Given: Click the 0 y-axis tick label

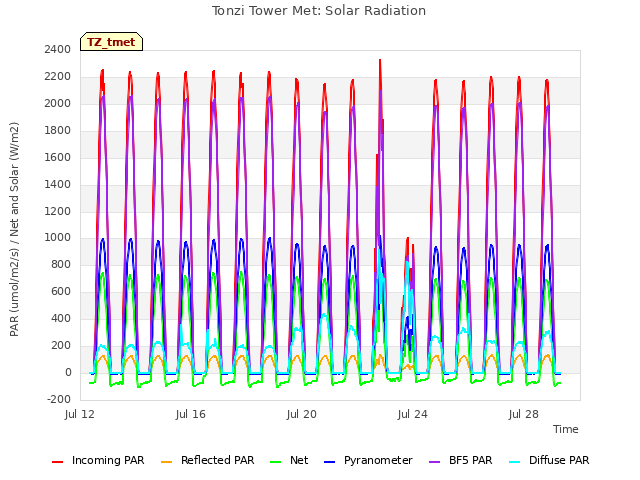Looking at the screenshot, I should (x=68, y=372).
